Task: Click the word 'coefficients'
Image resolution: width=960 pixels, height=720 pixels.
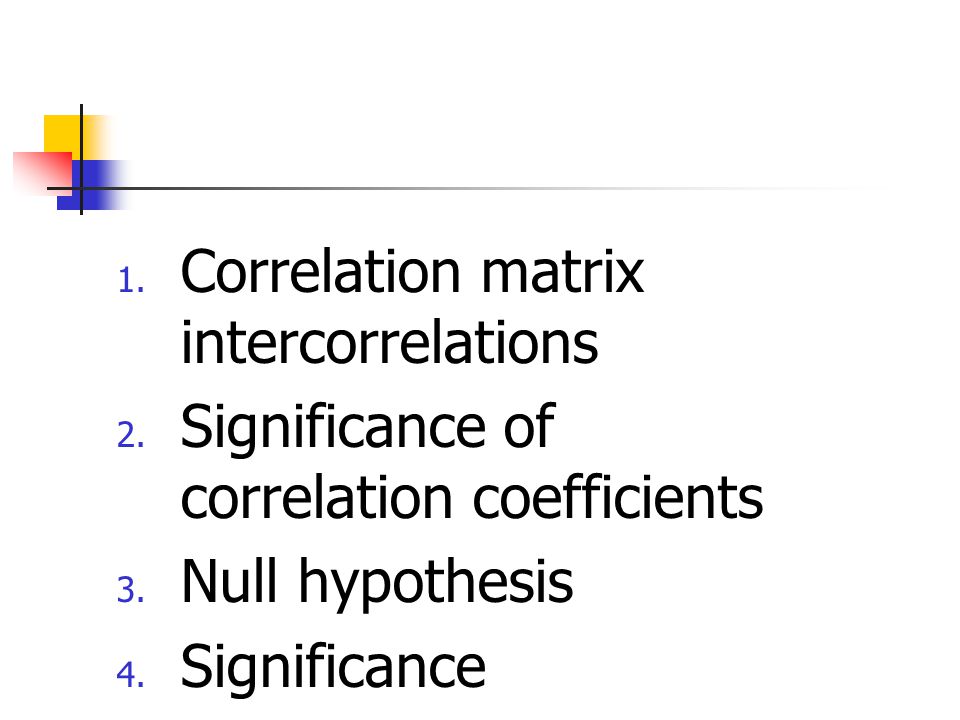Action: click(618, 497)
